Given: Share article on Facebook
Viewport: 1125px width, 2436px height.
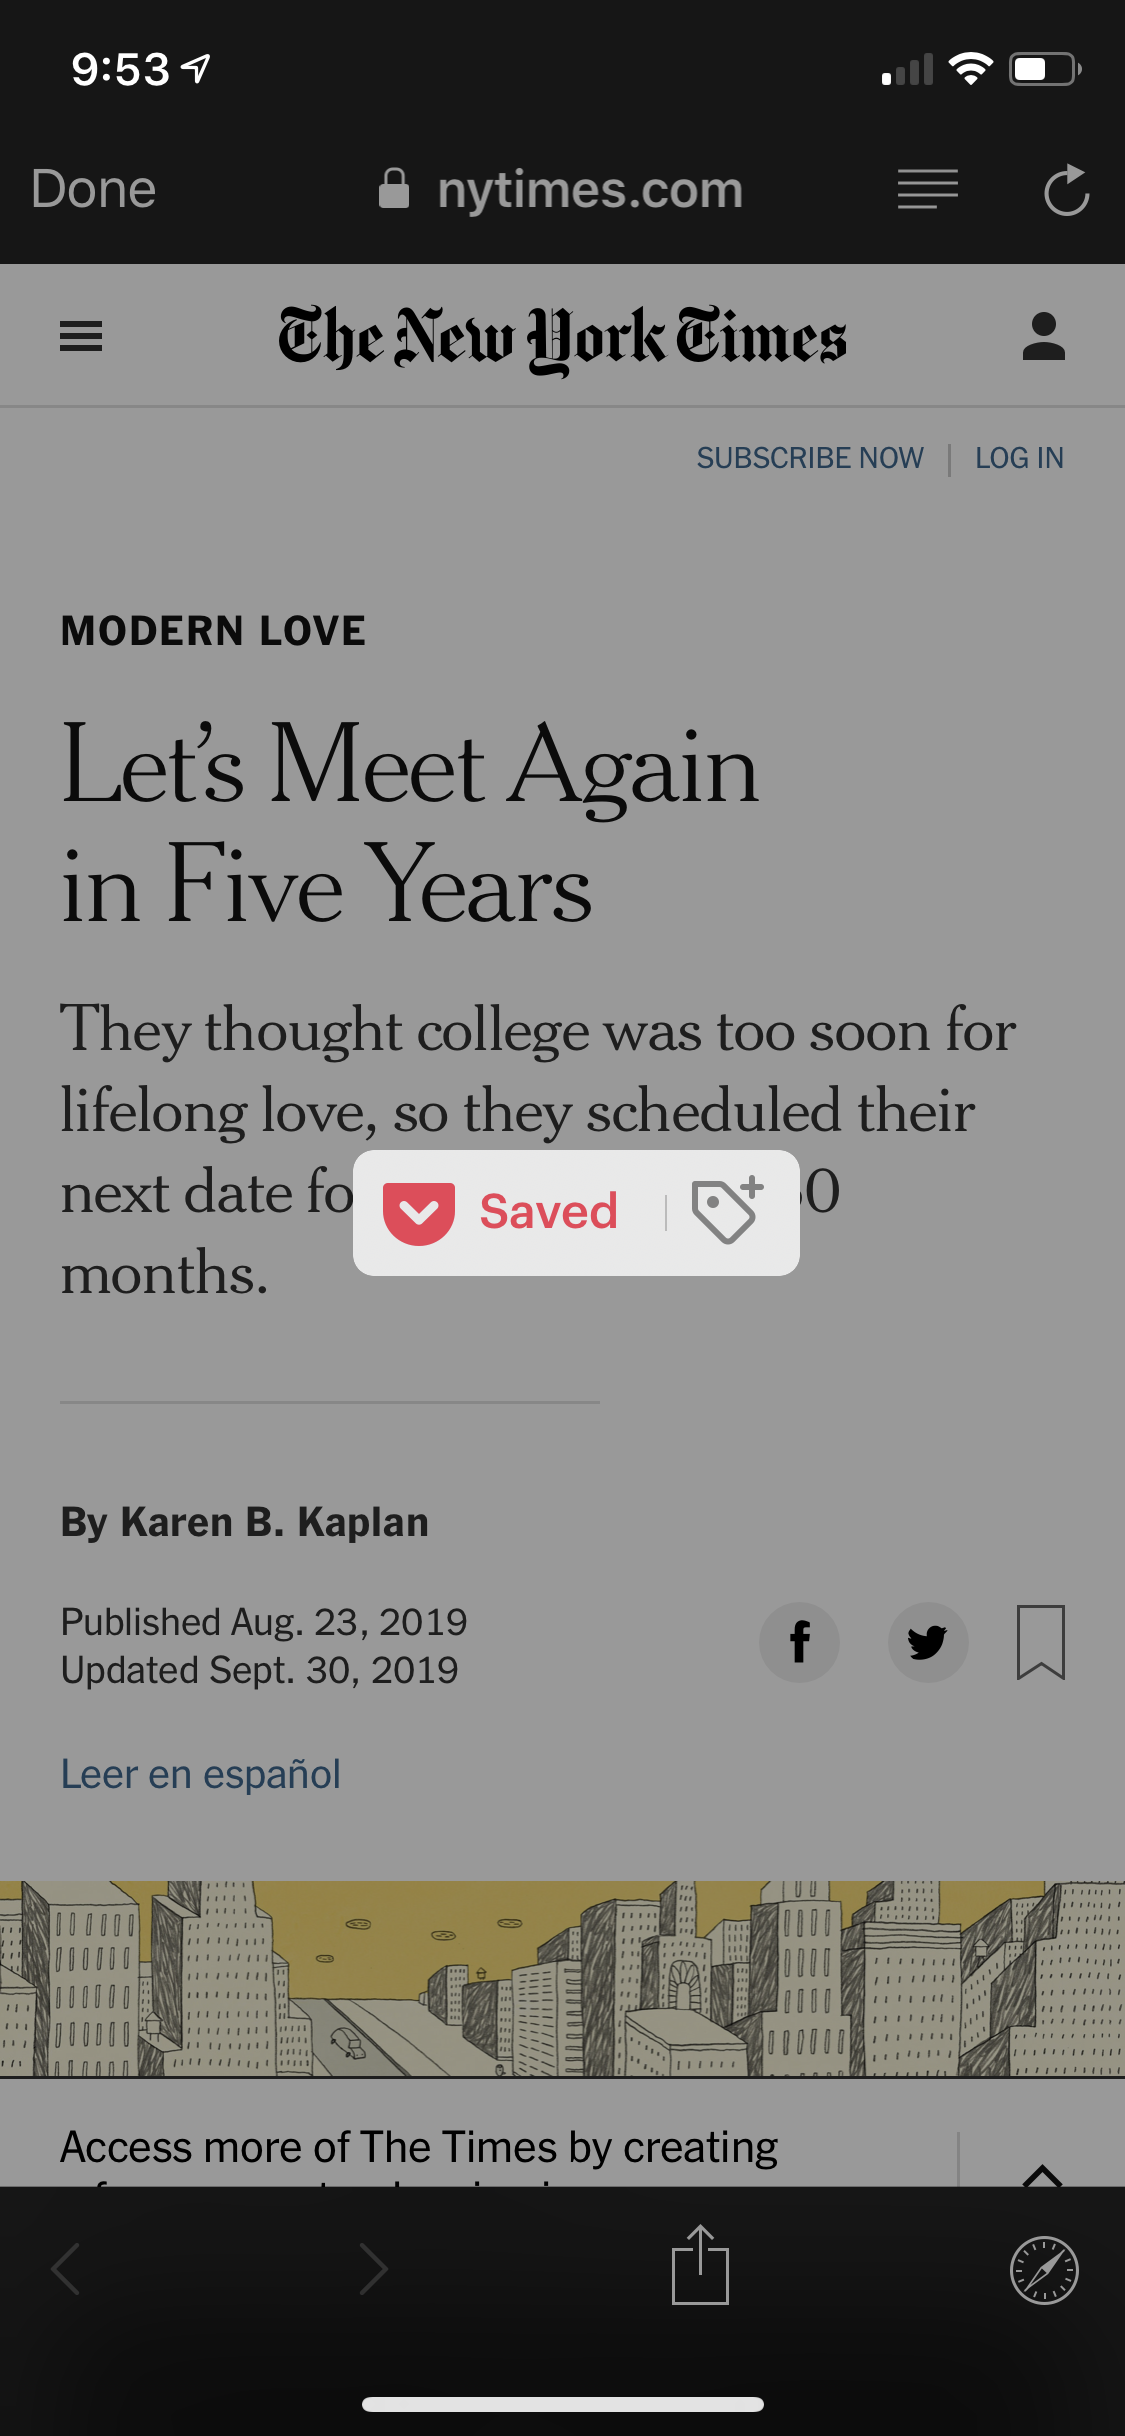Looking at the screenshot, I should coord(799,1643).
